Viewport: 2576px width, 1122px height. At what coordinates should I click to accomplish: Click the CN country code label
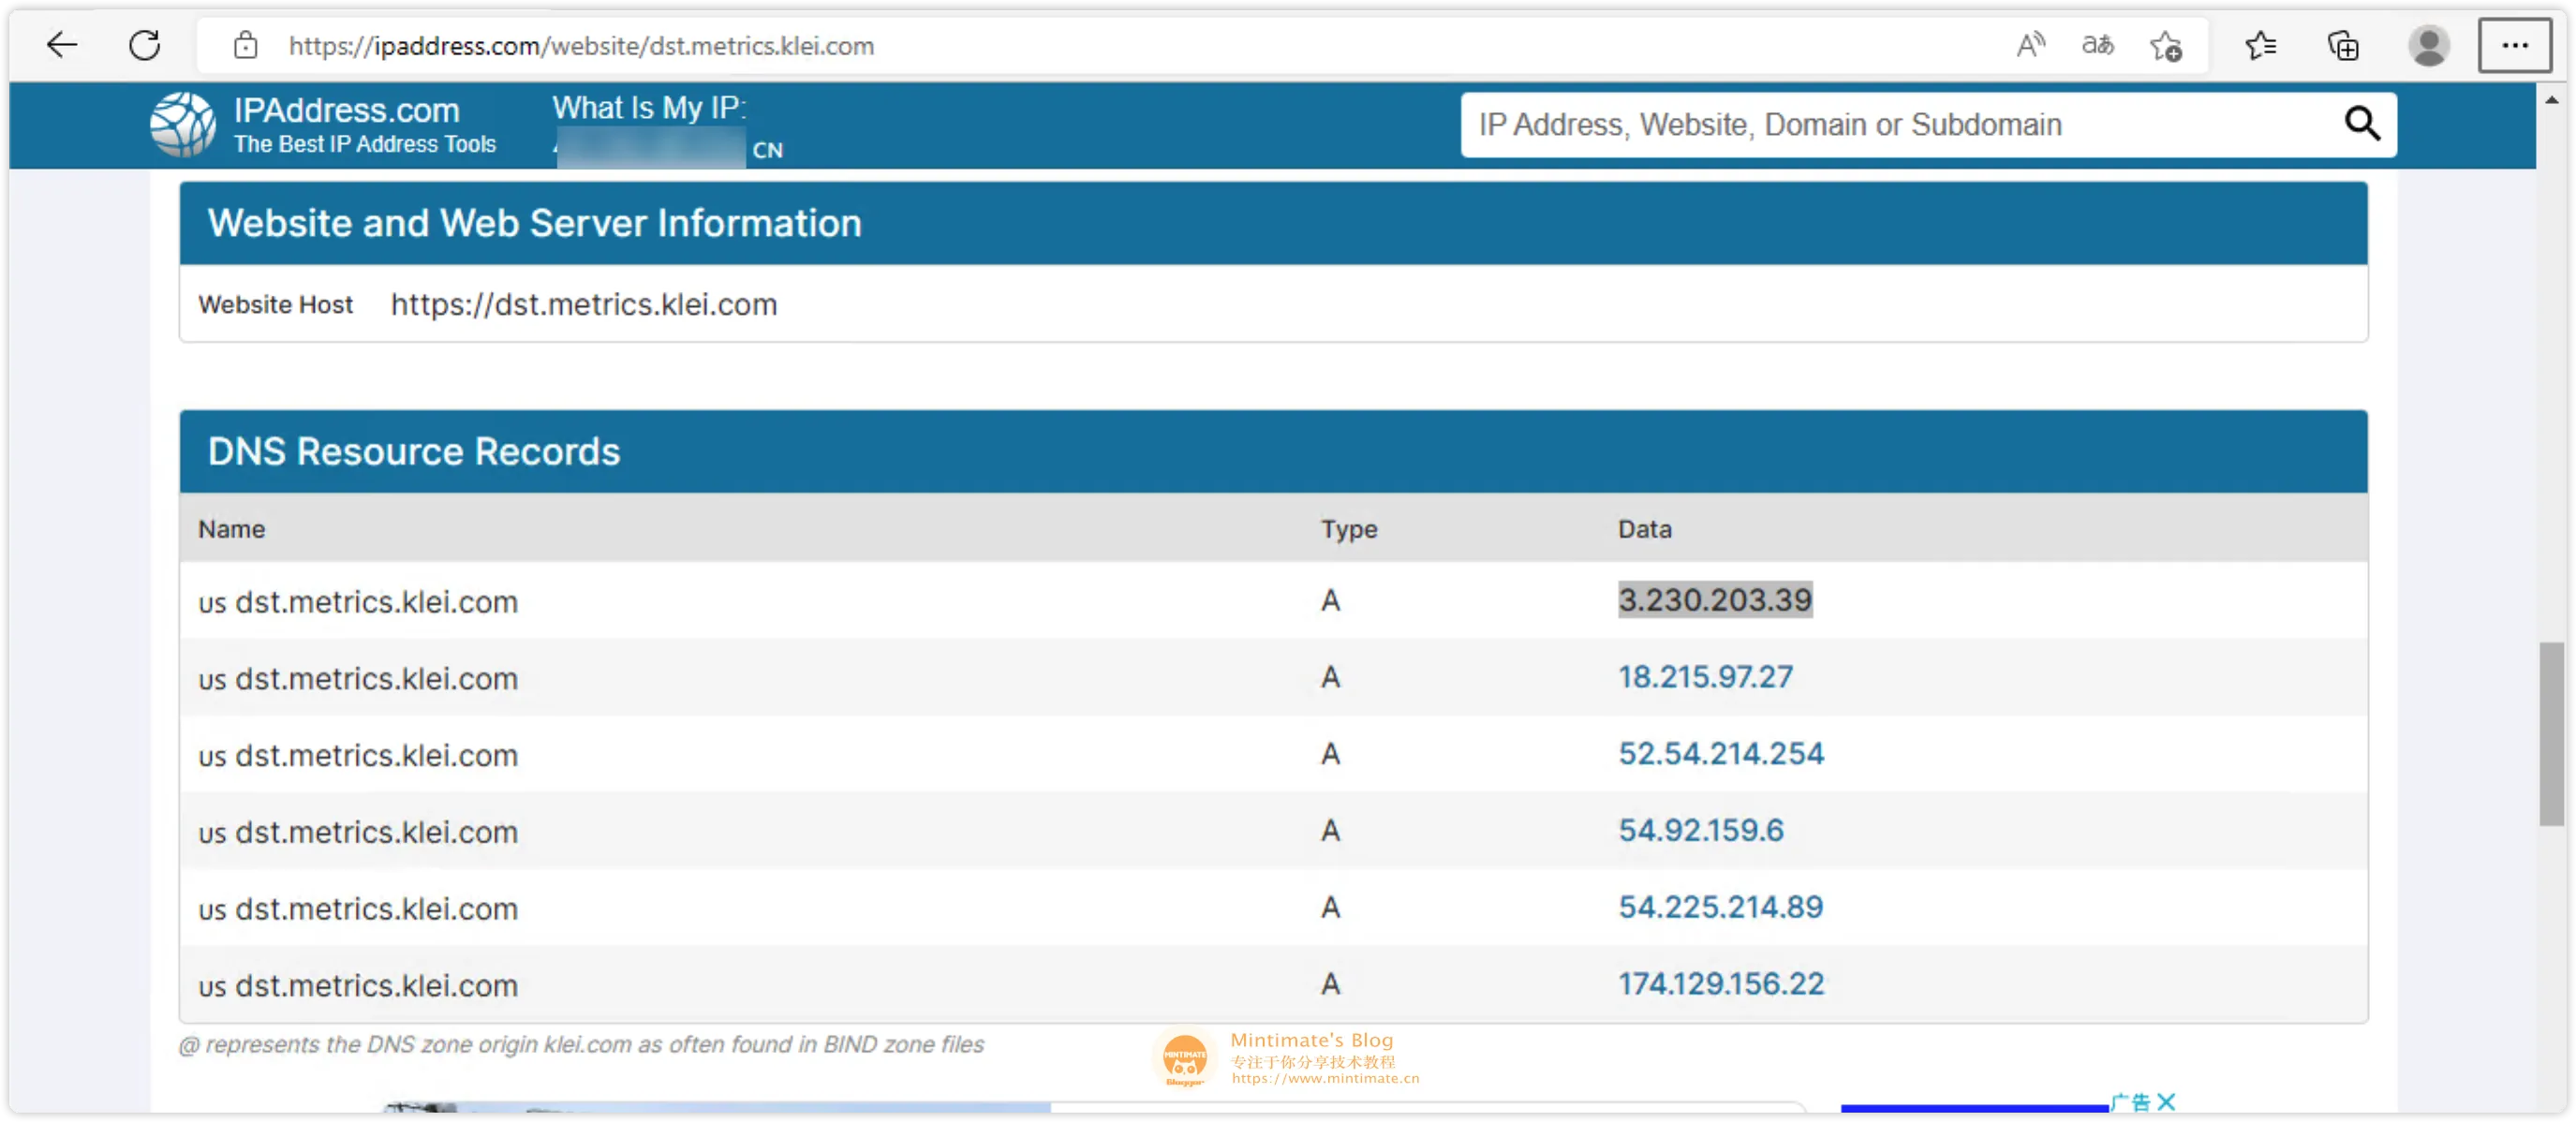[x=767, y=150]
